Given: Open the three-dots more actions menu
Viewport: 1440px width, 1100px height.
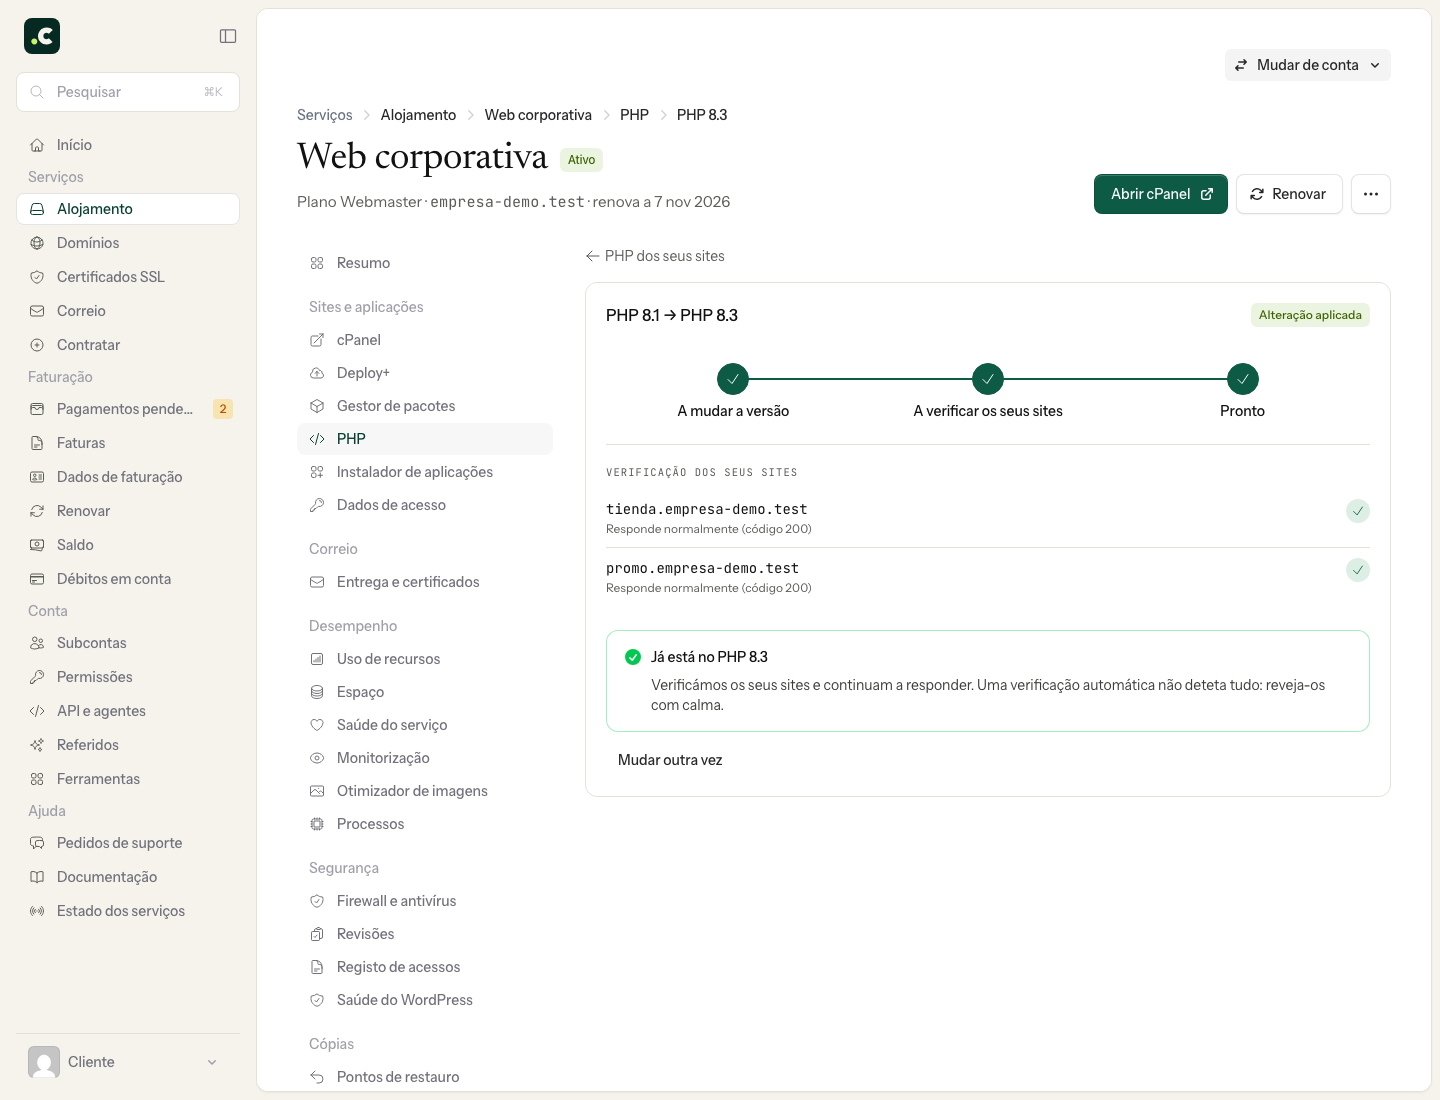Looking at the screenshot, I should pos(1371,194).
